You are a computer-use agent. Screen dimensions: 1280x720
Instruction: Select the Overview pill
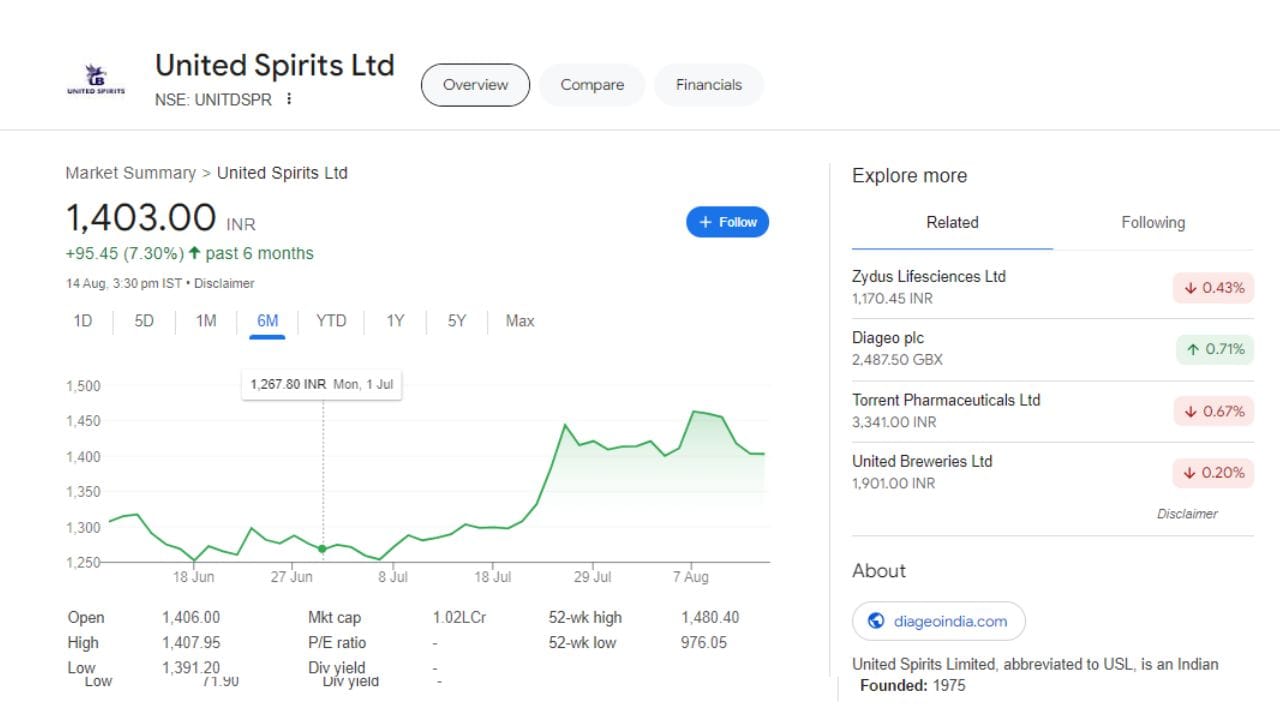click(475, 85)
